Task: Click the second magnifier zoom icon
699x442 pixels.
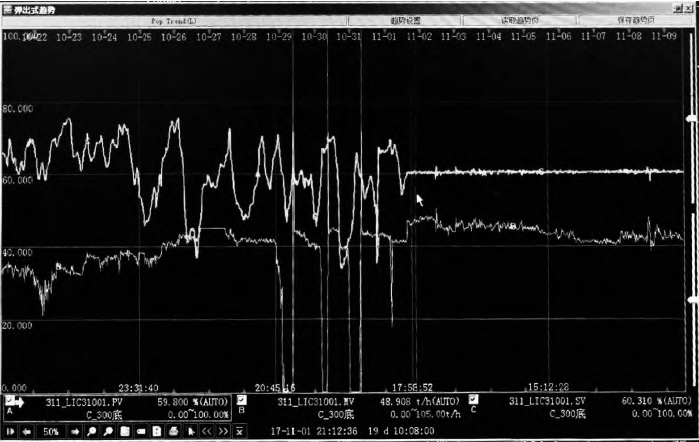Action: [107, 431]
